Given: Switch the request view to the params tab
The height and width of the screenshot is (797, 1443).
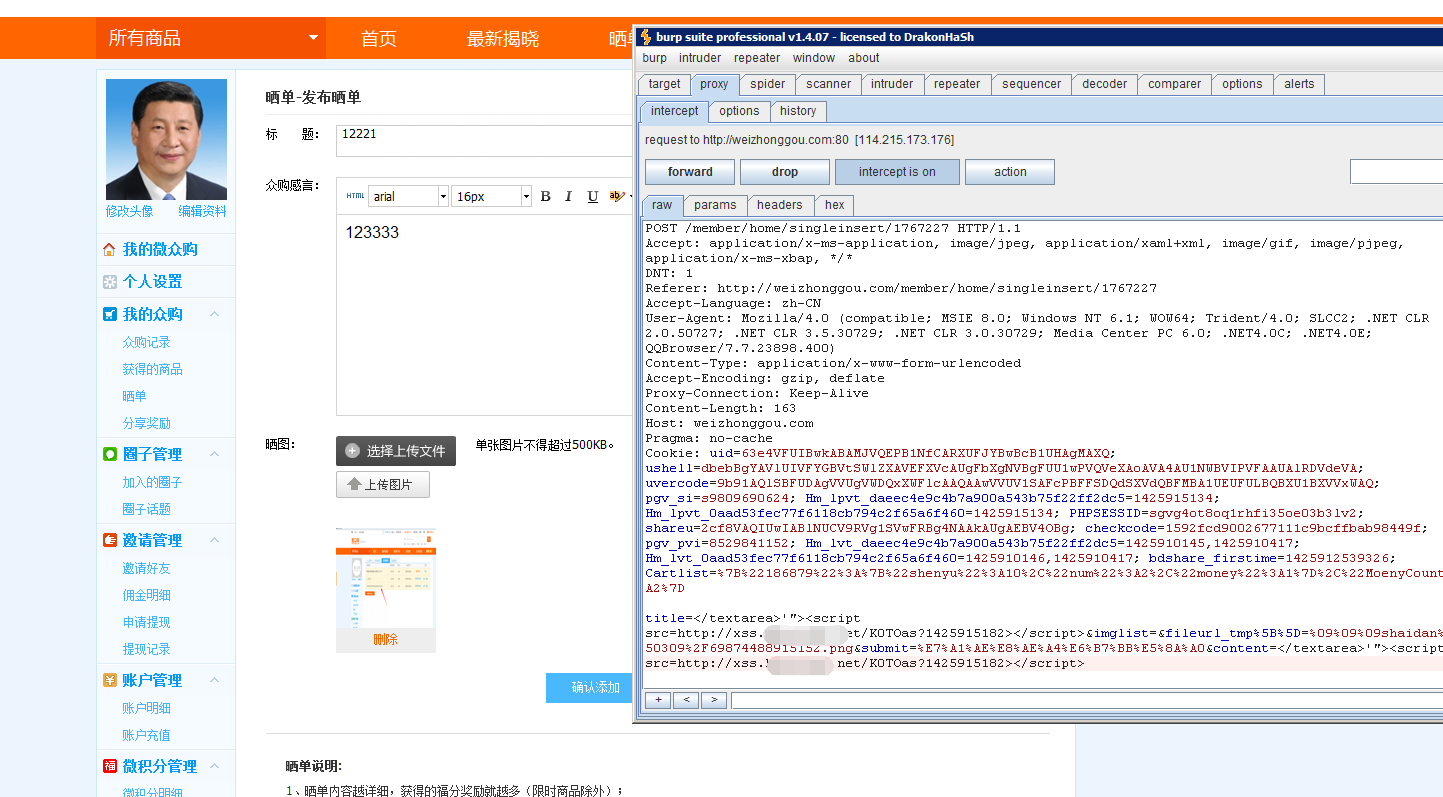Looking at the screenshot, I should click(x=715, y=205).
